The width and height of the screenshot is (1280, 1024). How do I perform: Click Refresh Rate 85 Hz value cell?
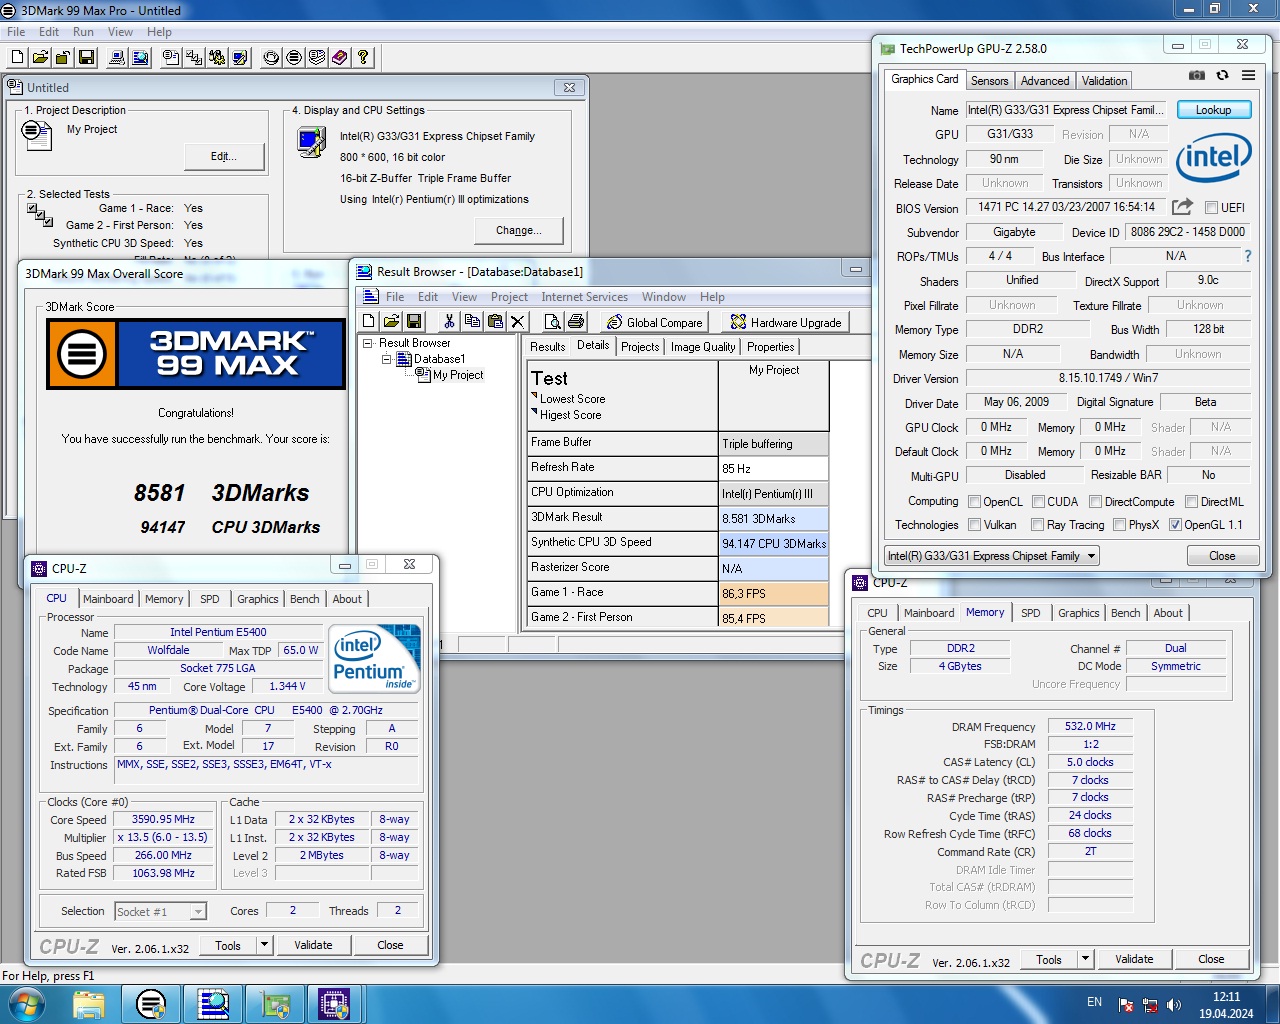[773, 468]
